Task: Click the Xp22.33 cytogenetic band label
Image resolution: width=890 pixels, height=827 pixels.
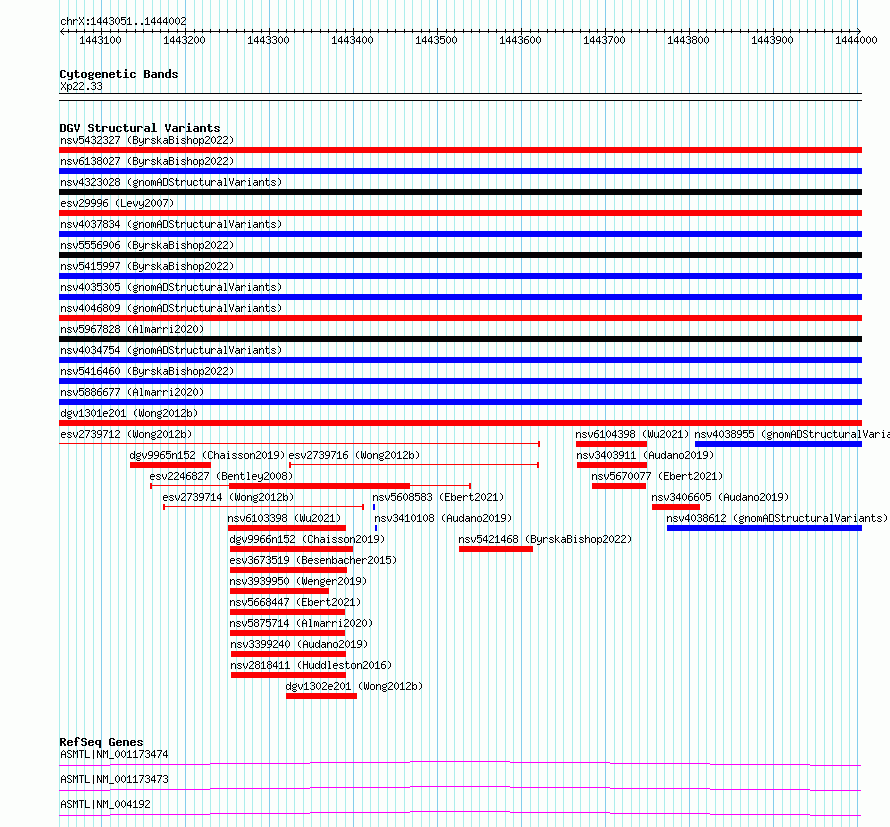Action: 81,86
